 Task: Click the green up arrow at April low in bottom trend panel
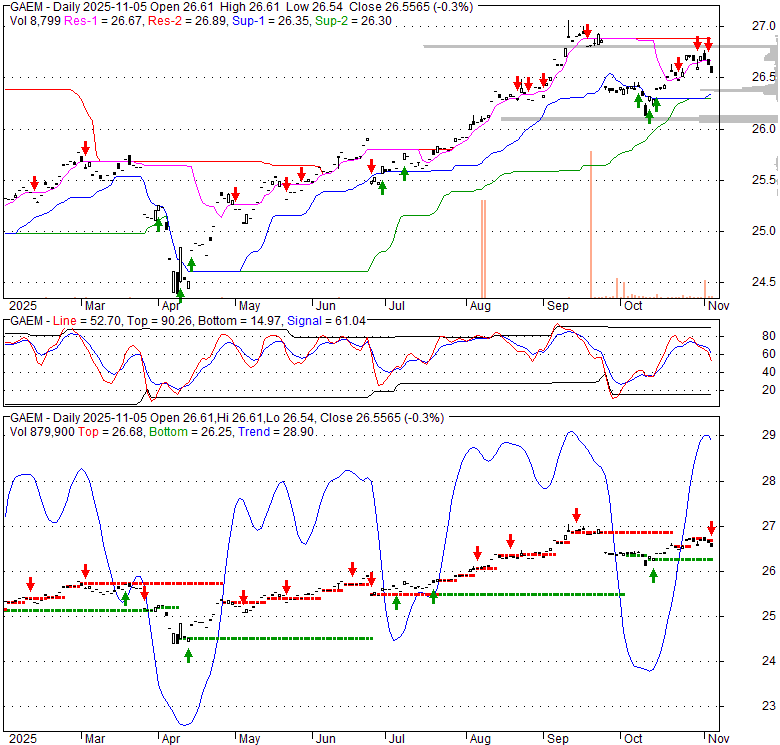(x=188, y=655)
